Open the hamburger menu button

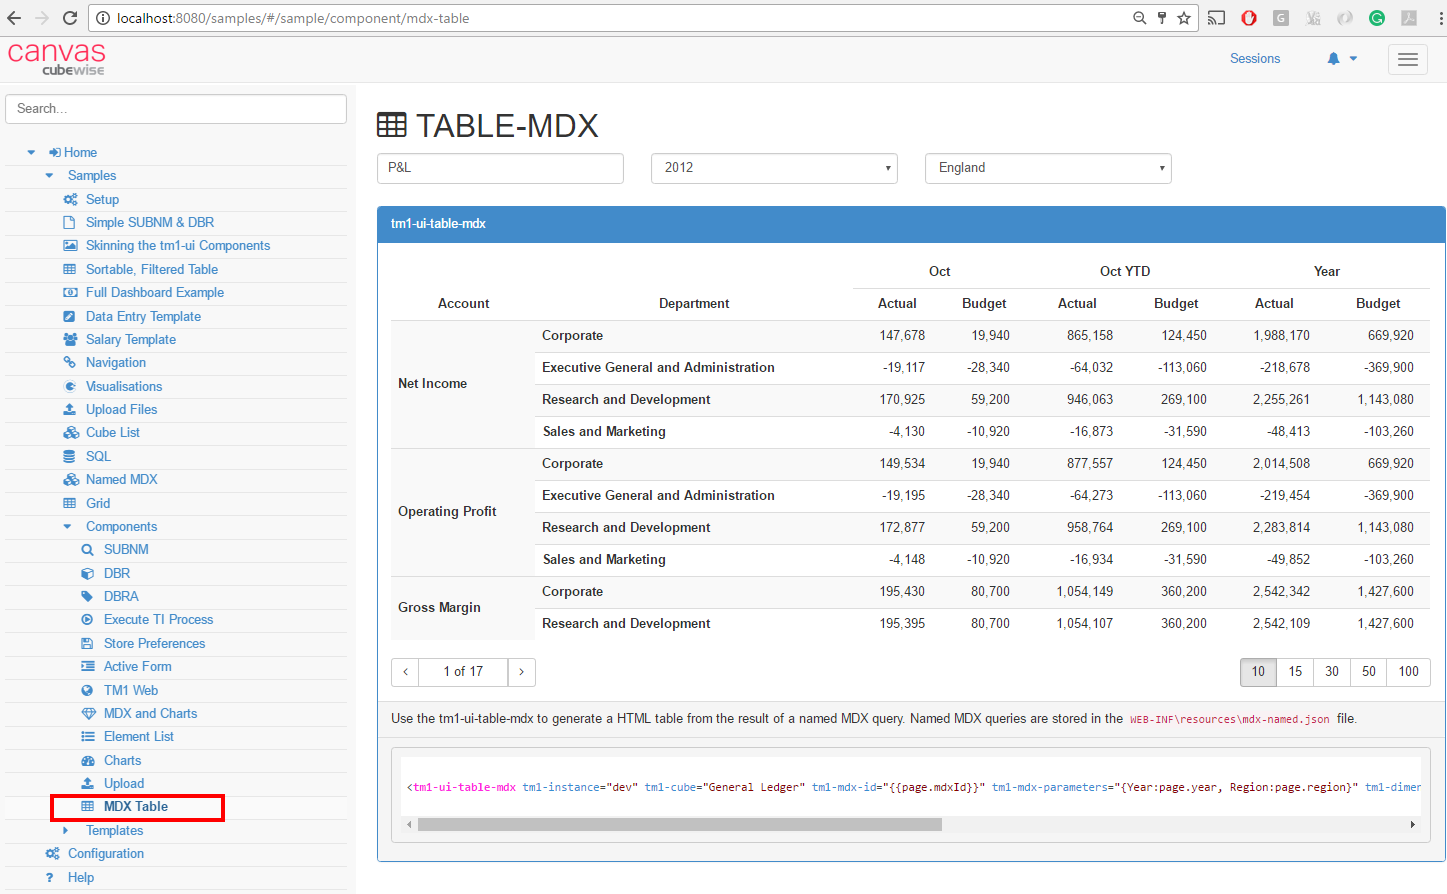(1407, 60)
